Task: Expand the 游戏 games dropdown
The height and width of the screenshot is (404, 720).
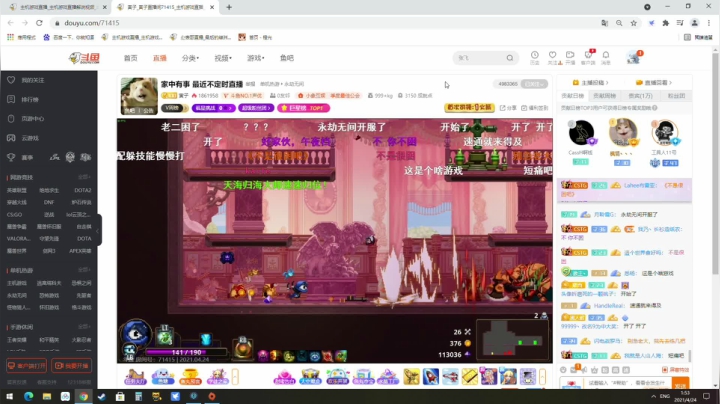Action: tap(255, 58)
